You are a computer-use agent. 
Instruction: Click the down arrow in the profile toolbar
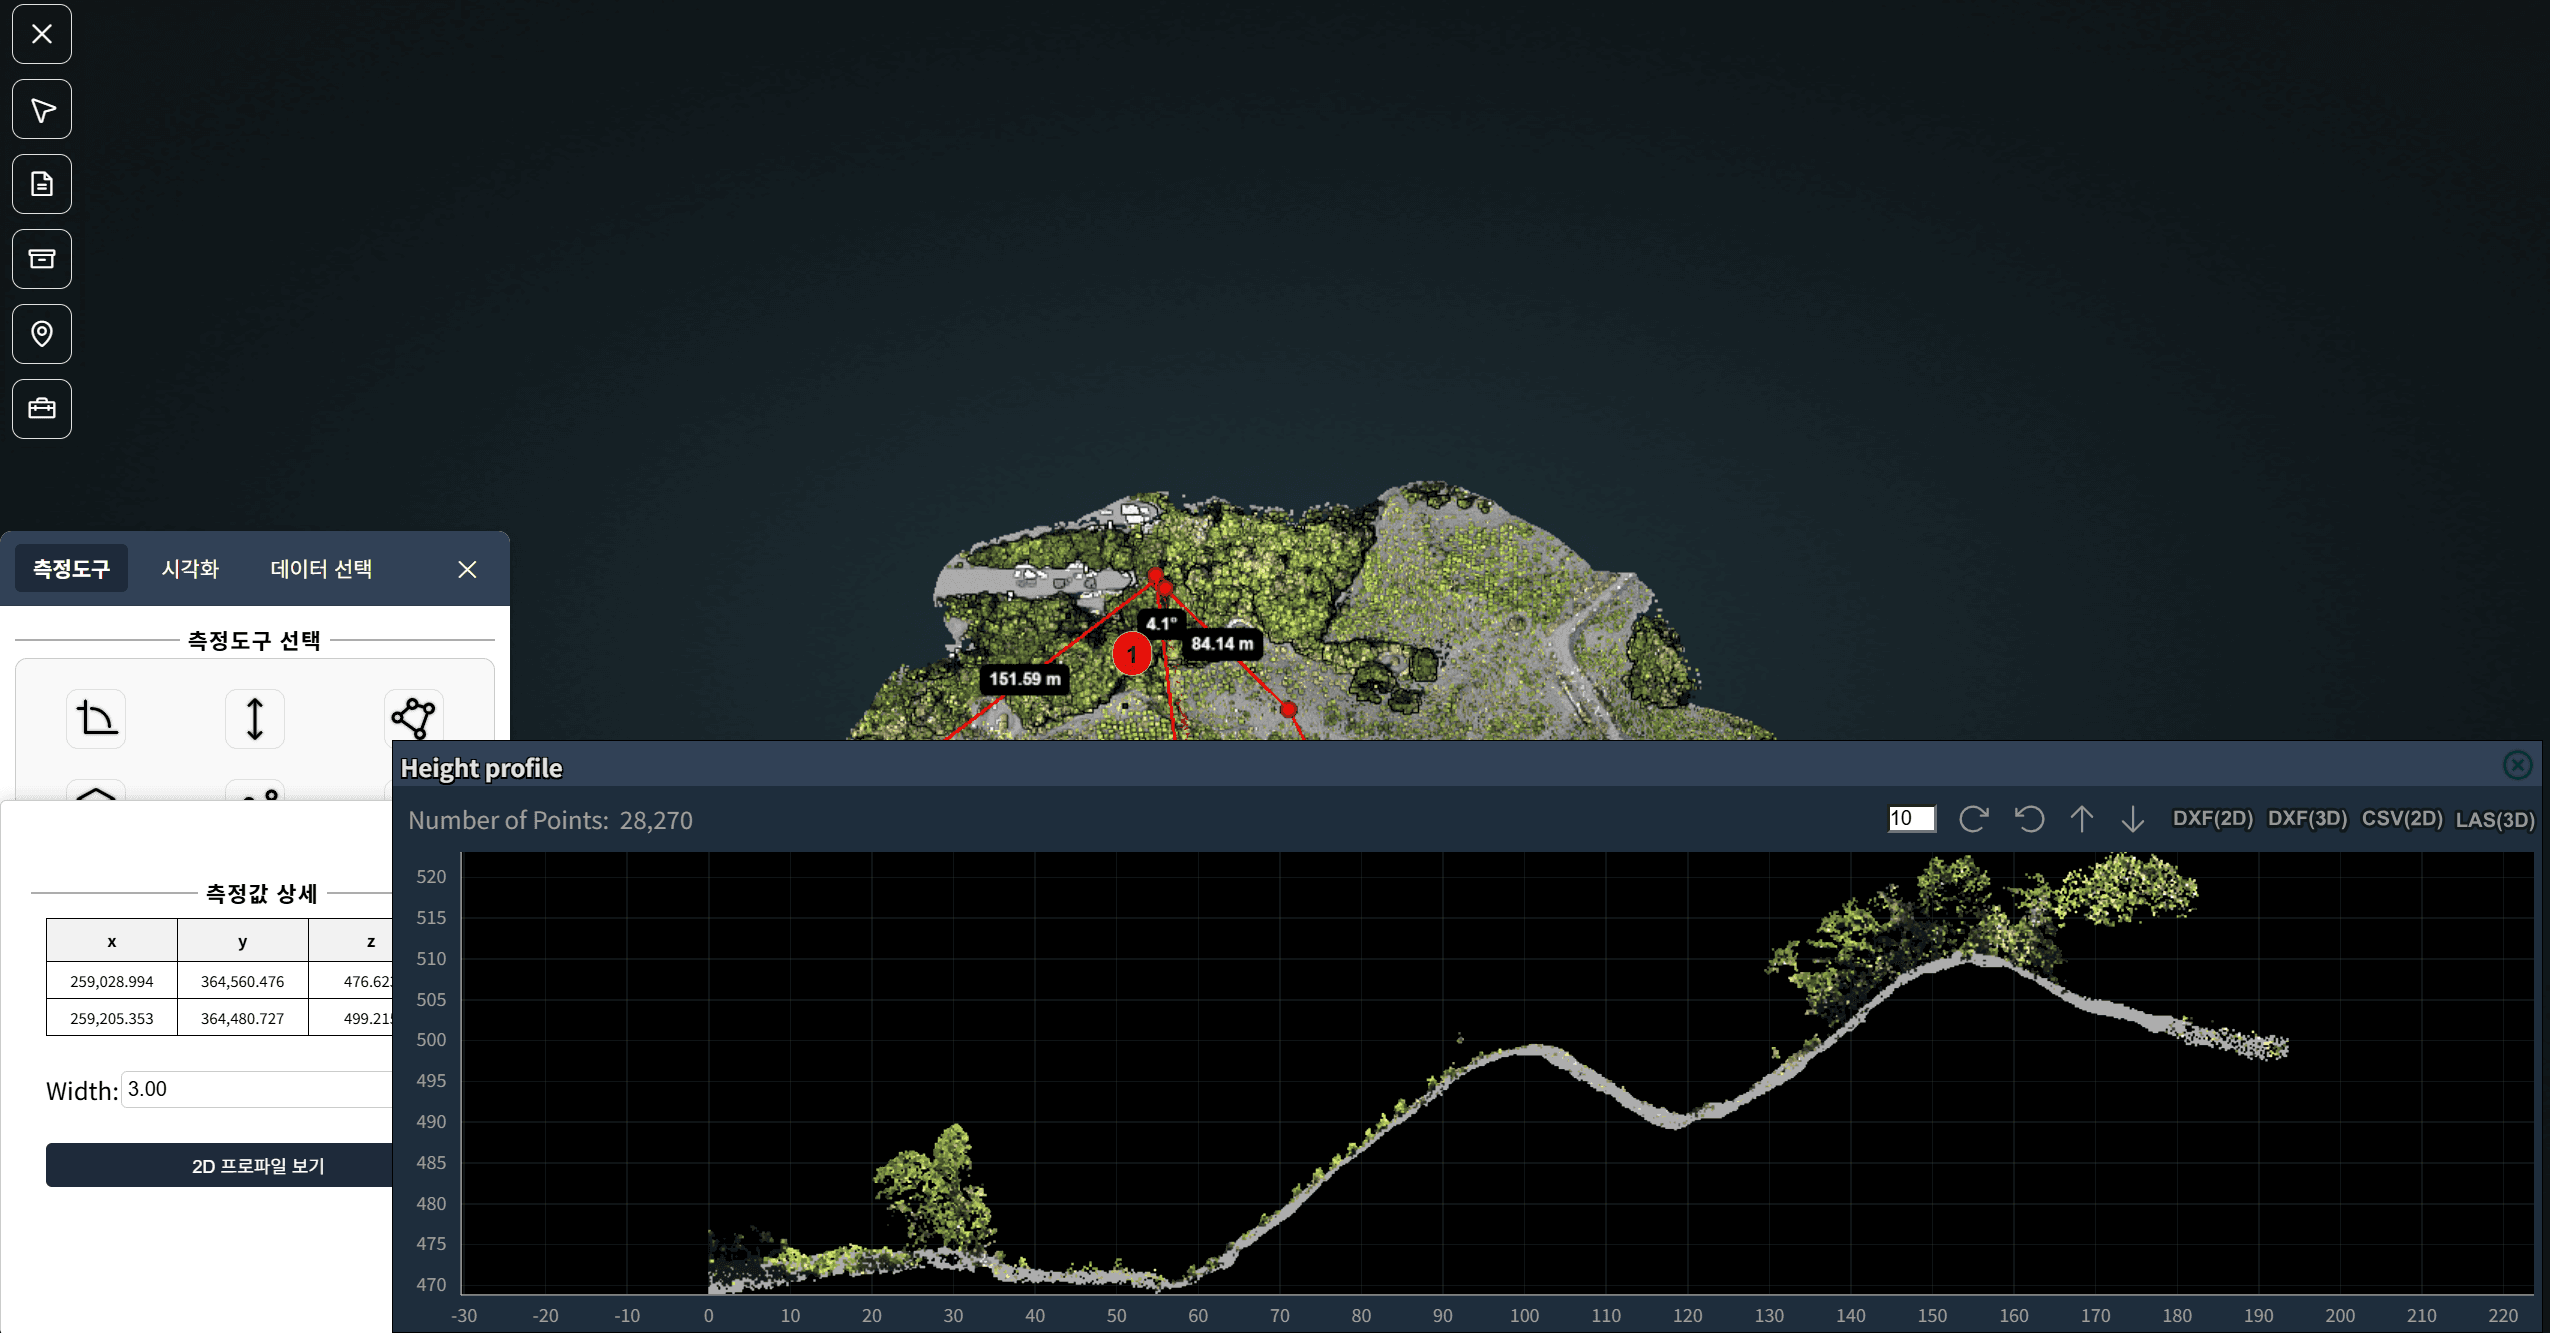coord(2132,819)
